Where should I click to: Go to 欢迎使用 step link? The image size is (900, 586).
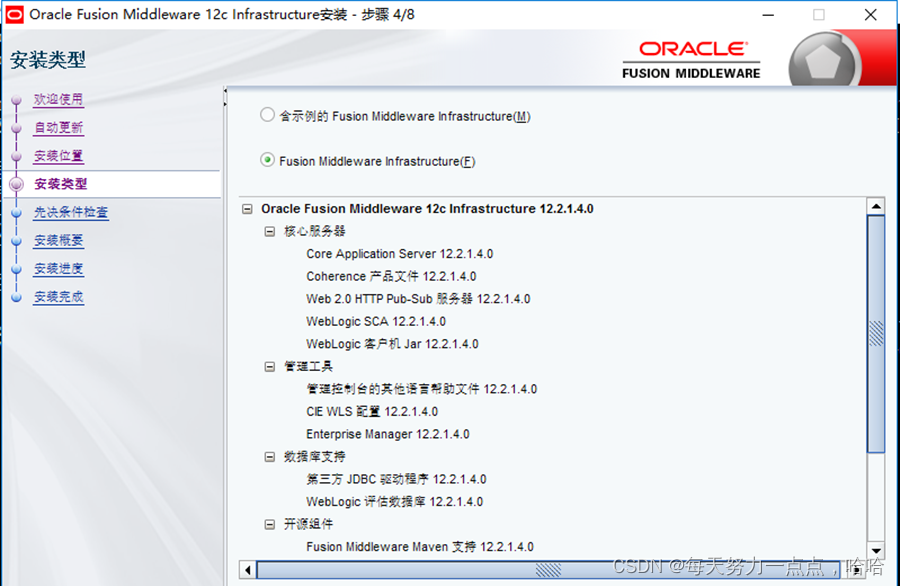point(59,99)
